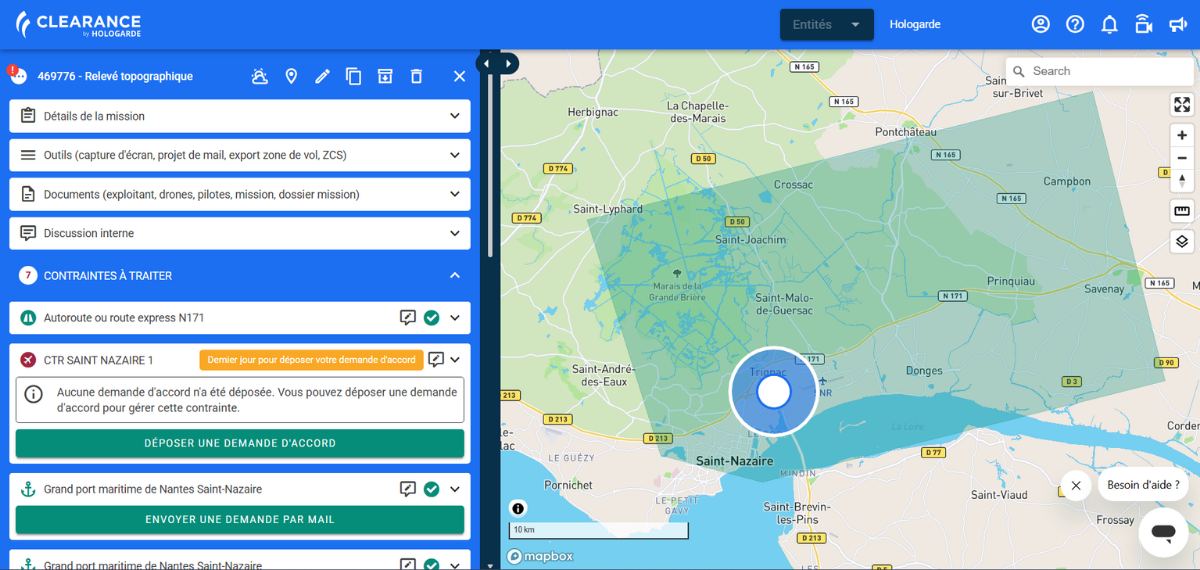Open the Discussion interne section
Image resolution: width=1200 pixels, height=570 pixels.
point(240,233)
